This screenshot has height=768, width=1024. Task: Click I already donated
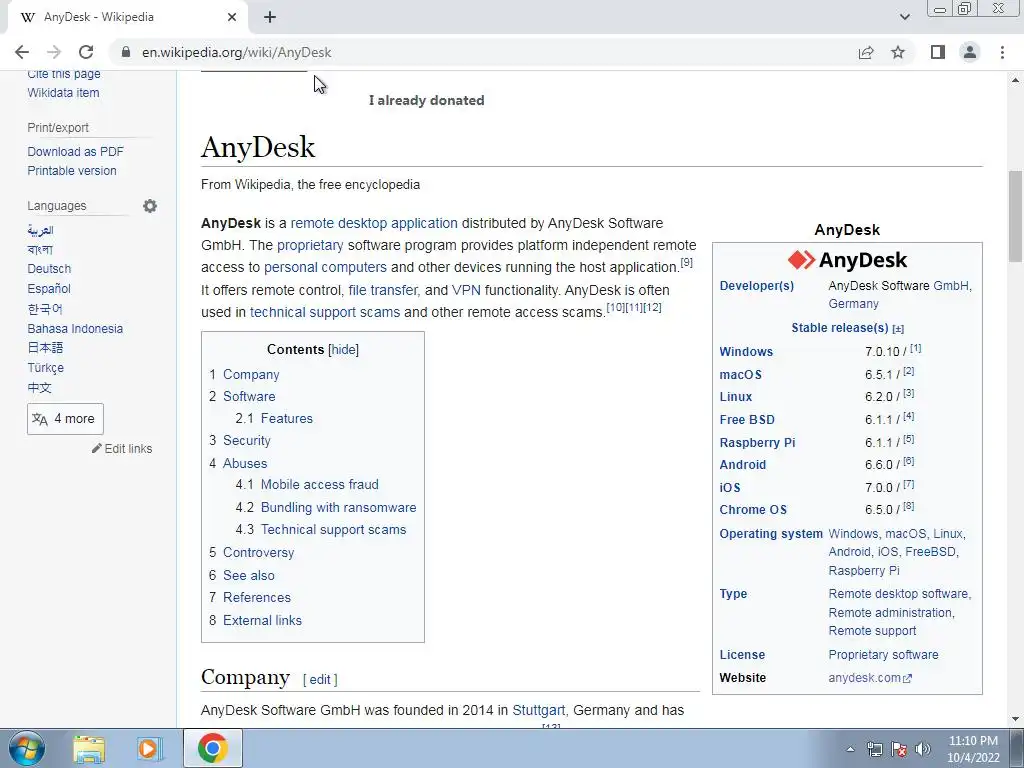click(426, 101)
